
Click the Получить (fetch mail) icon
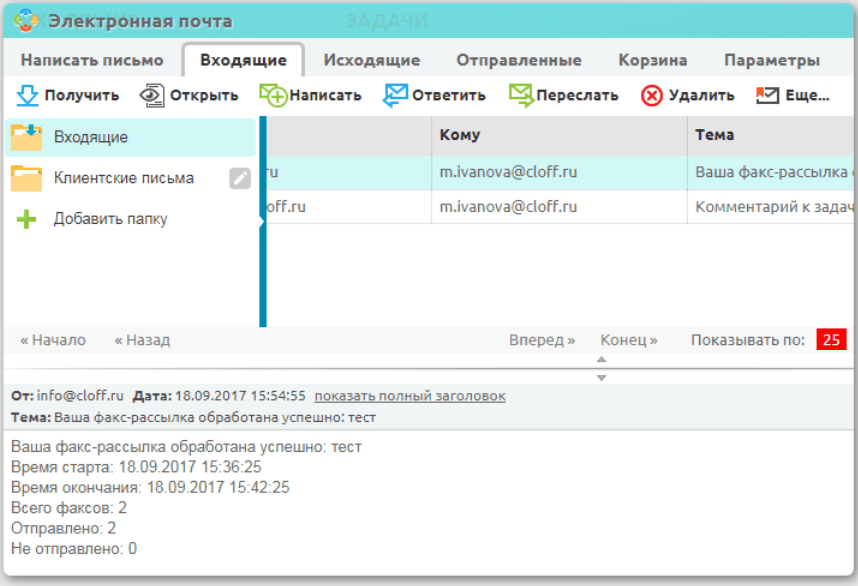point(25,95)
